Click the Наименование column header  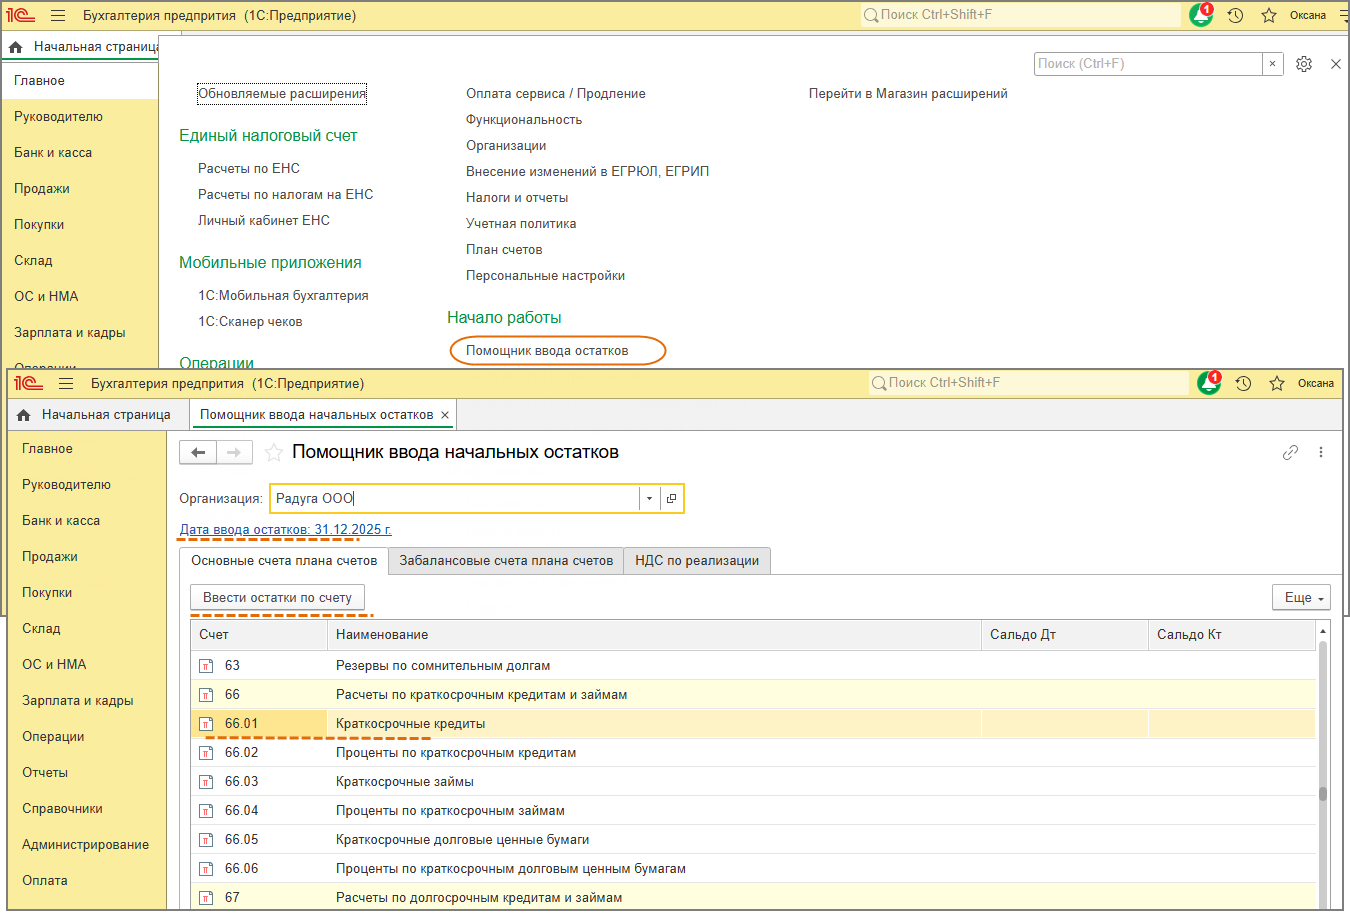[x=654, y=635]
